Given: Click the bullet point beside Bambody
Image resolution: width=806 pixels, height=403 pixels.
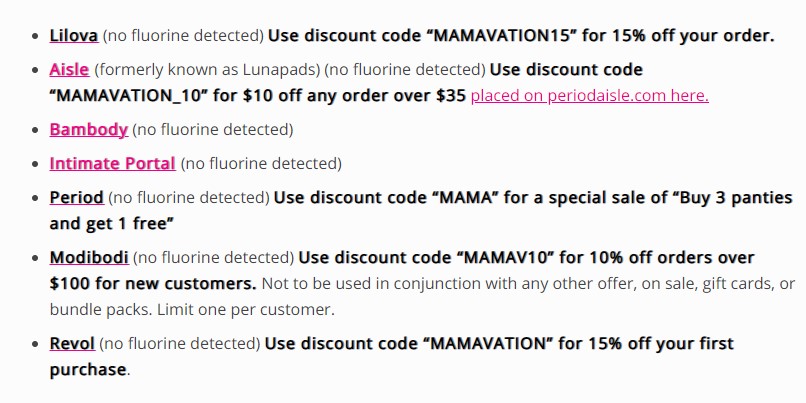Looking at the screenshot, I should point(35,130).
